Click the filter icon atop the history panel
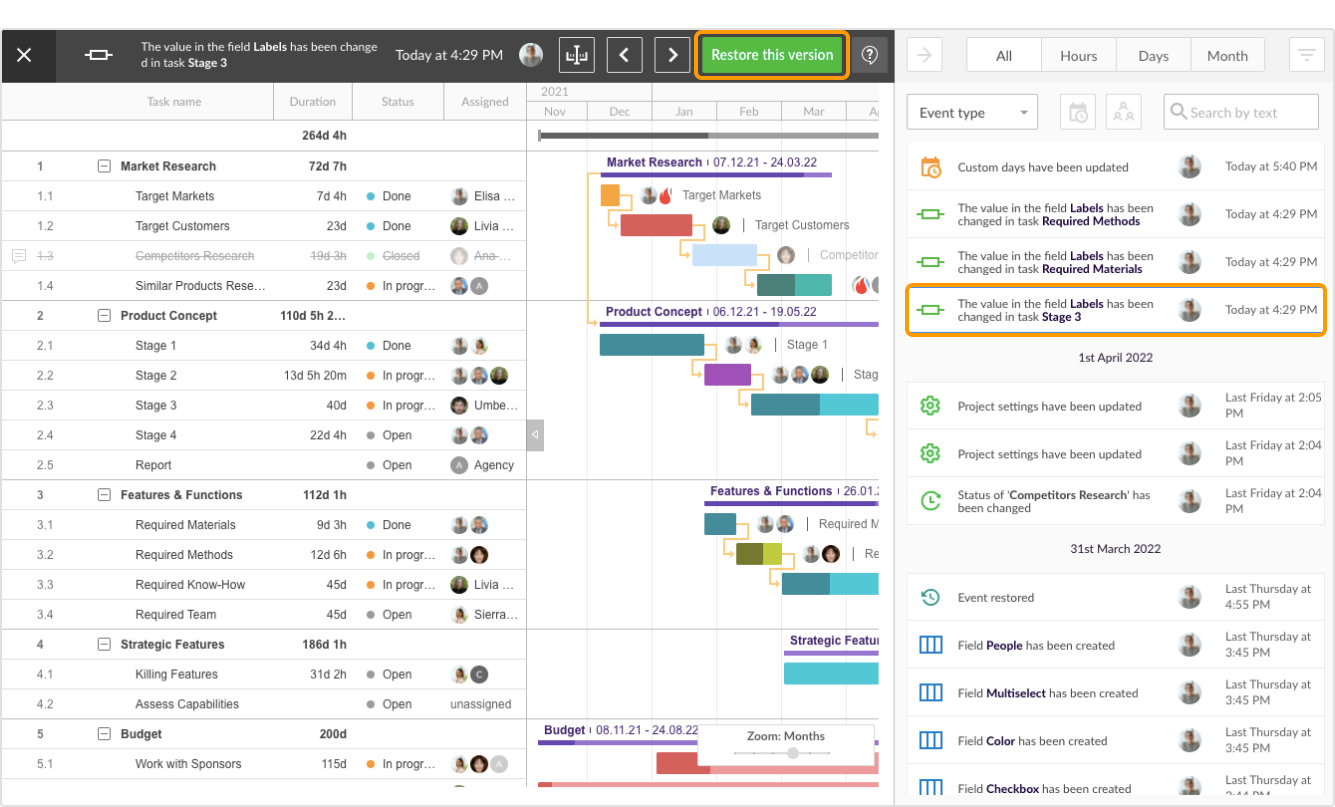 tap(1307, 55)
